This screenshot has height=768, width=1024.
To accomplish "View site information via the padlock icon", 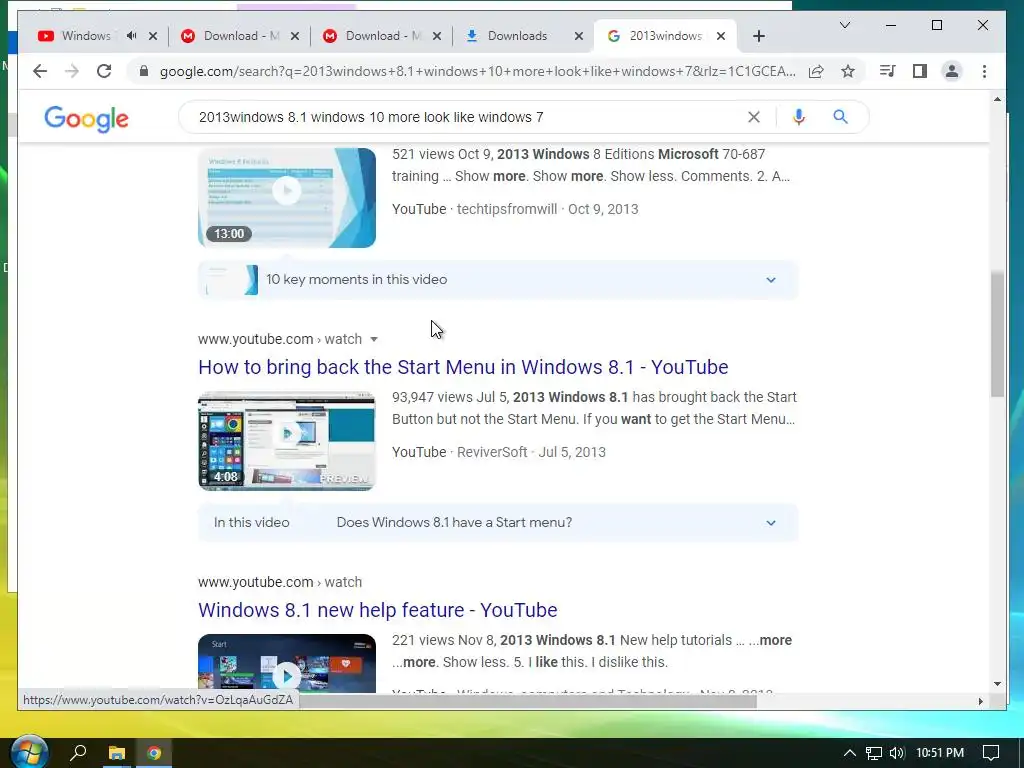I will tap(144, 71).
